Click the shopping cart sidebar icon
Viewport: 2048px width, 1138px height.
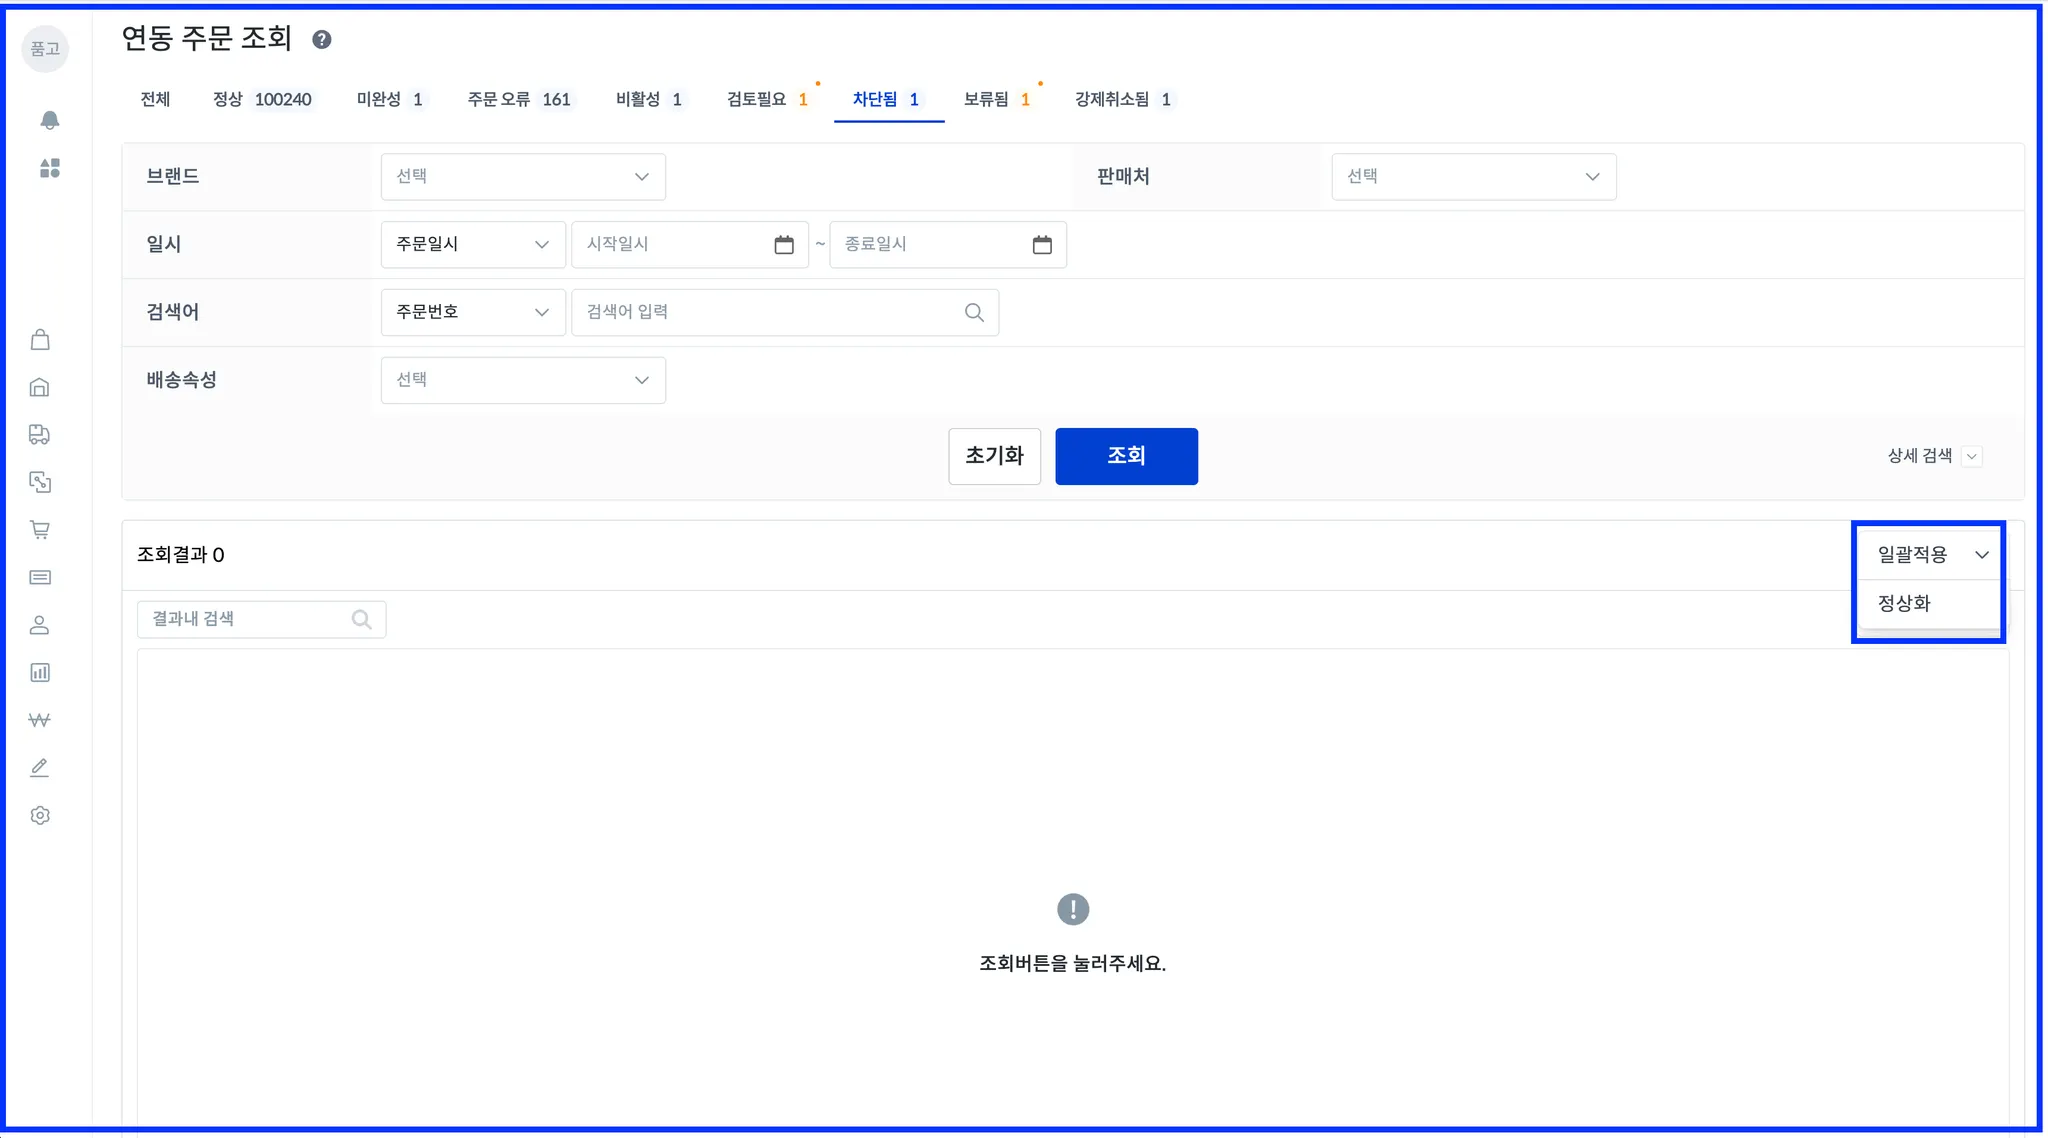pos(40,530)
